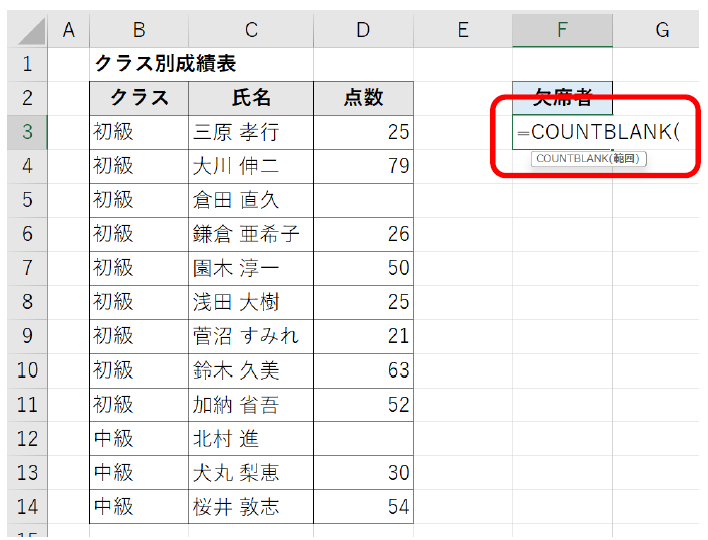The image size is (708, 540).
Task: Click the COUNTBLANK formula cell F3
Action: (x=562, y=132)
